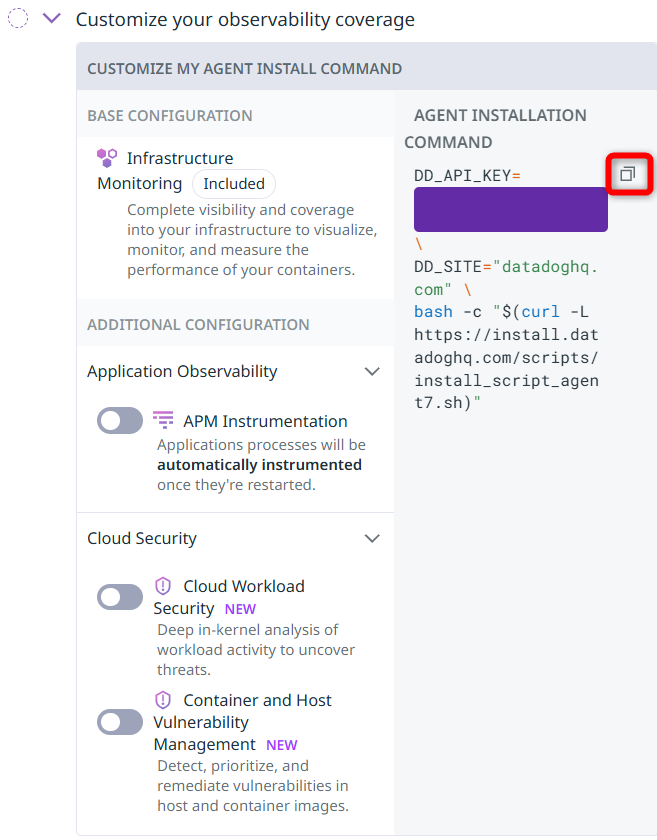Screen dimensions: 657x840
Task: Click the install script URL in the command
Action: point(506,368)
